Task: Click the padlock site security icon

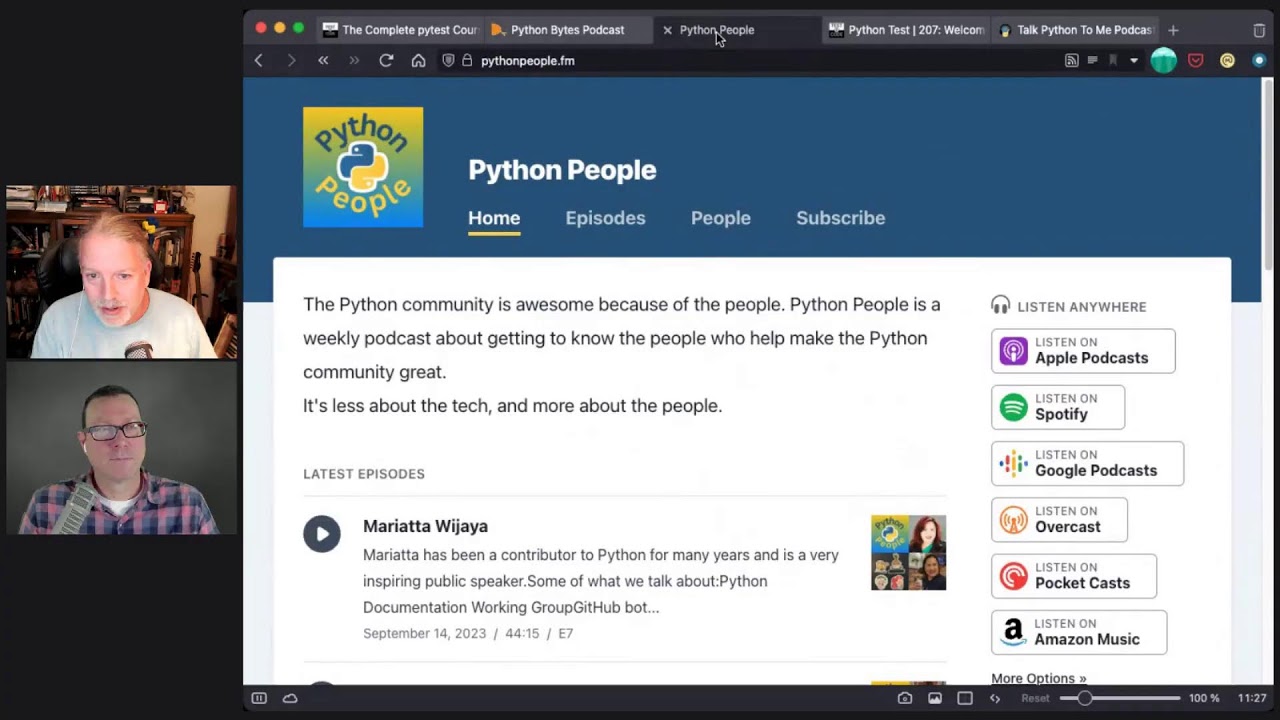Action: click(x=467, y=61)
